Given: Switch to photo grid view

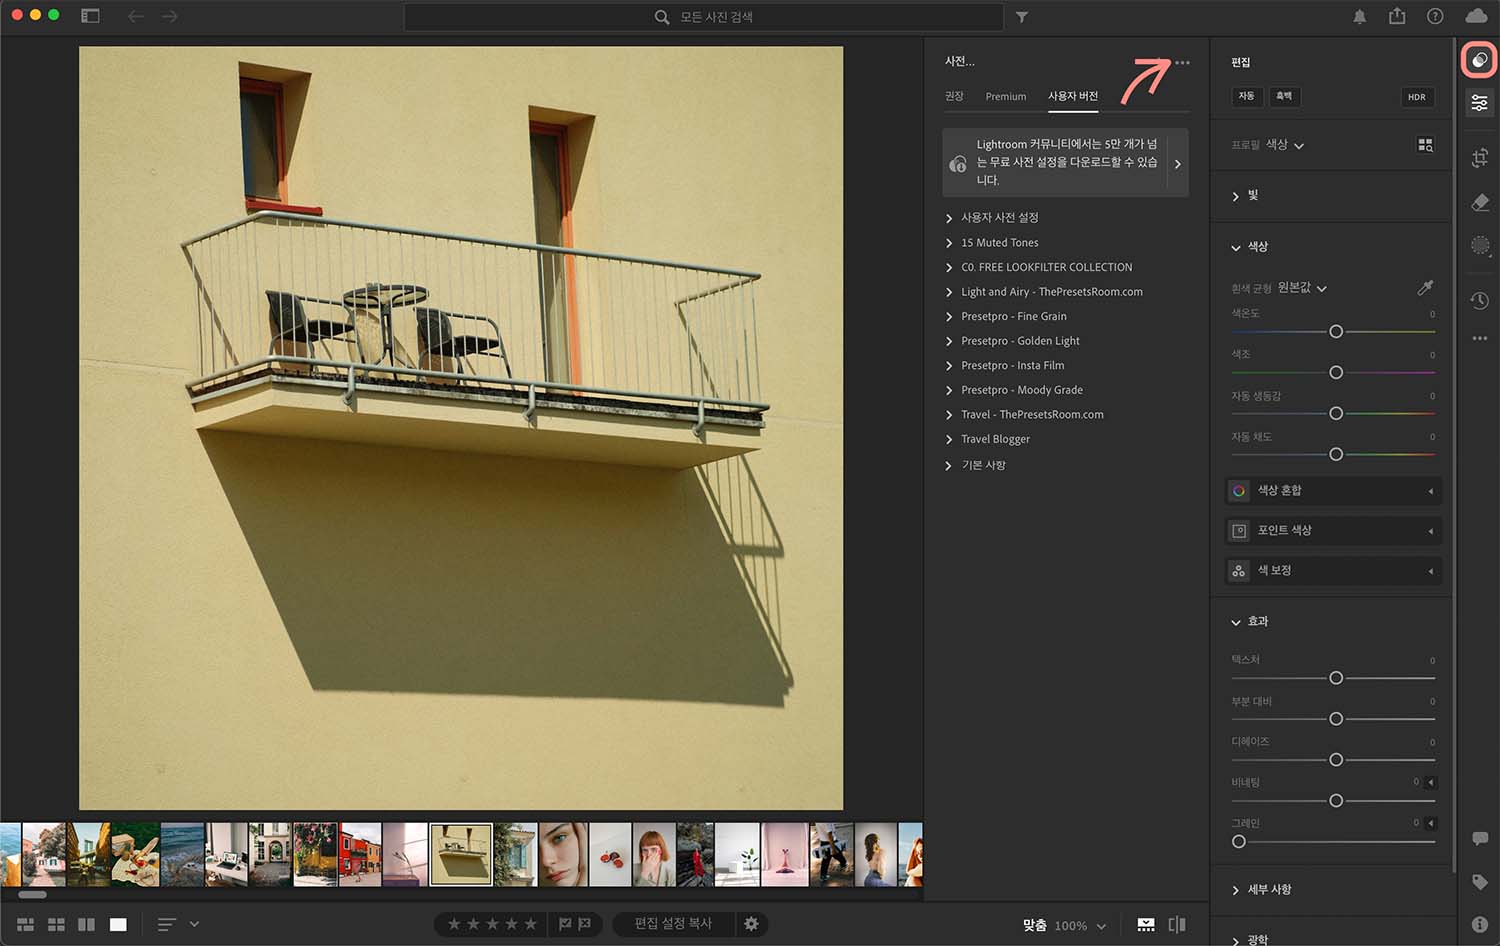Looking at the screenshot, I should tap(26, 925).
